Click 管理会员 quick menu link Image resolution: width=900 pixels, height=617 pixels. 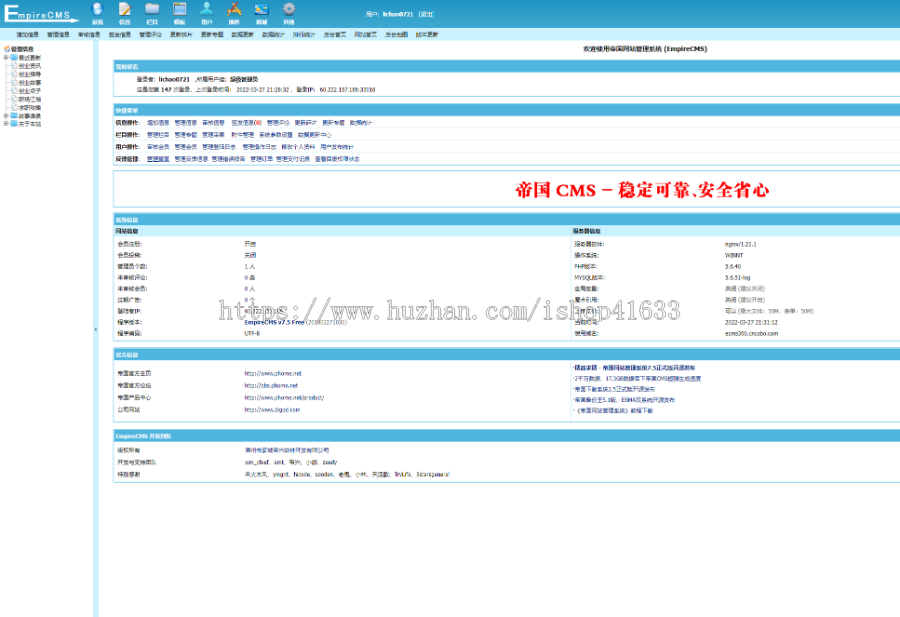tap(185, 147)
